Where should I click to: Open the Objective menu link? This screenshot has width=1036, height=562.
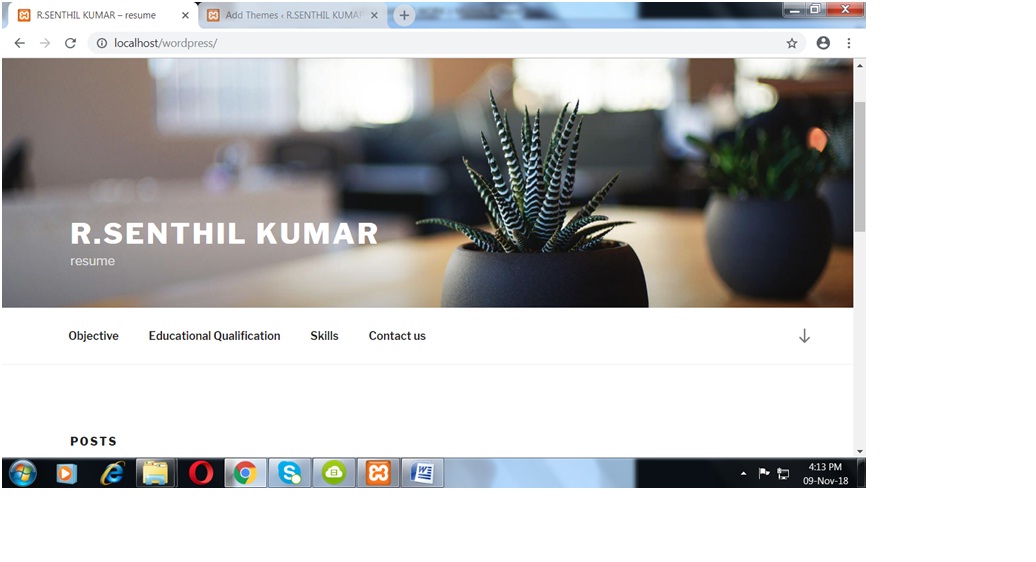click(x=93, y=336)
